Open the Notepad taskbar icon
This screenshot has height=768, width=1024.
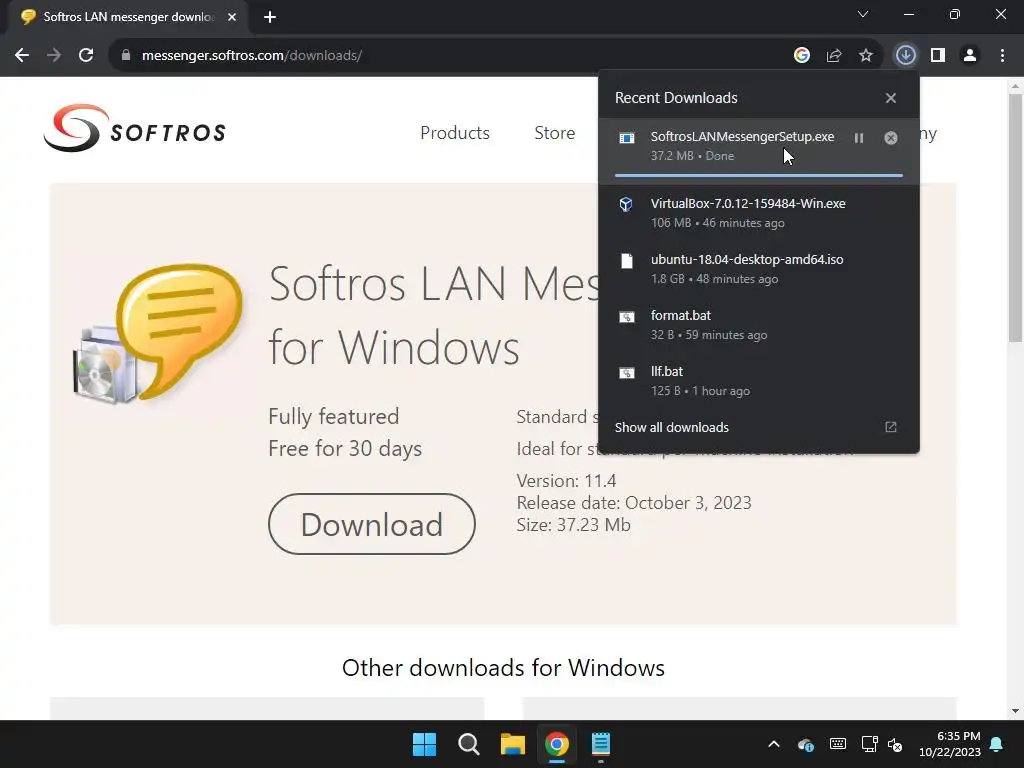601,744
